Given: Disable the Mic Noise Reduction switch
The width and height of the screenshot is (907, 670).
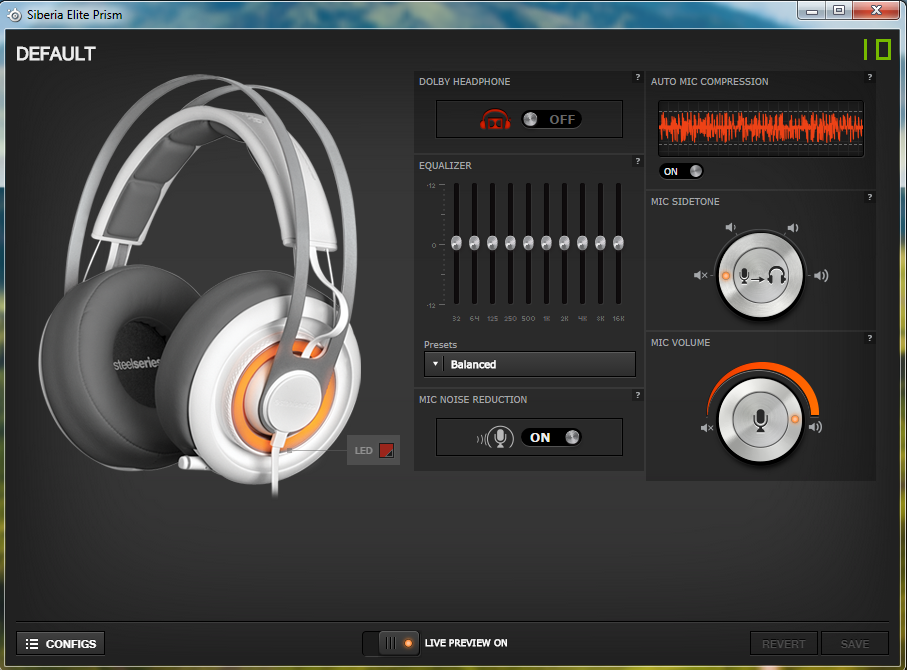Looking at the screenshot, I should (x=551, y=437).
